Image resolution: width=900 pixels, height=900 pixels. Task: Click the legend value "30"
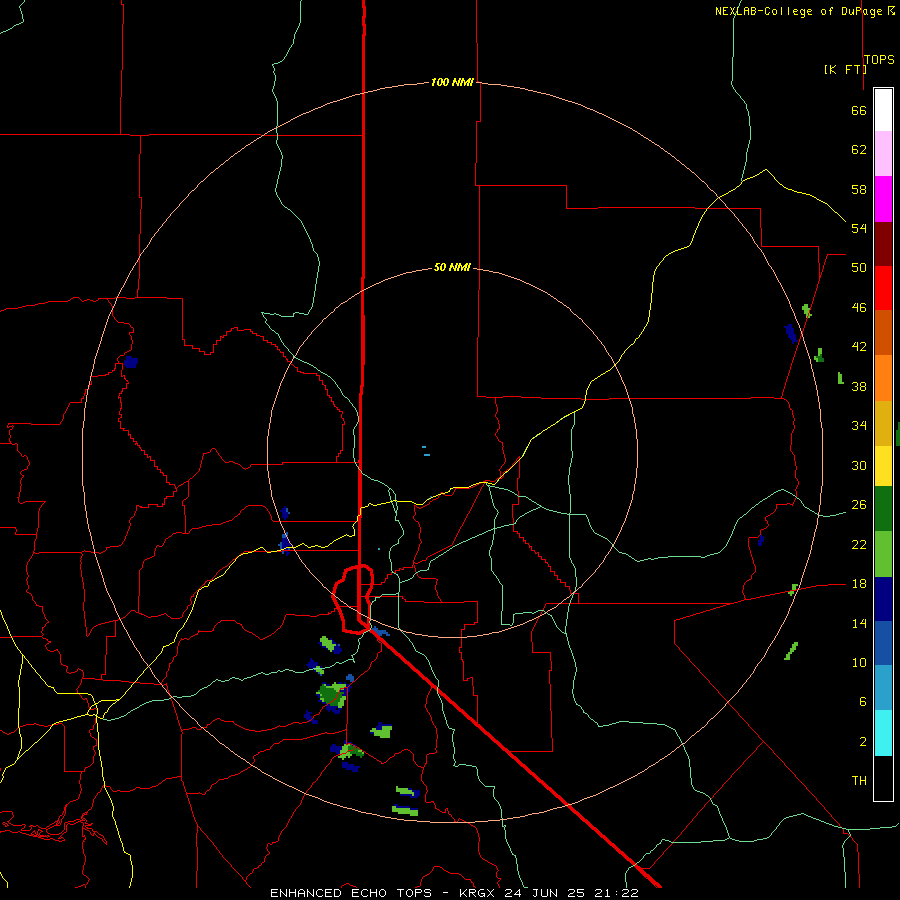point(859,465)
